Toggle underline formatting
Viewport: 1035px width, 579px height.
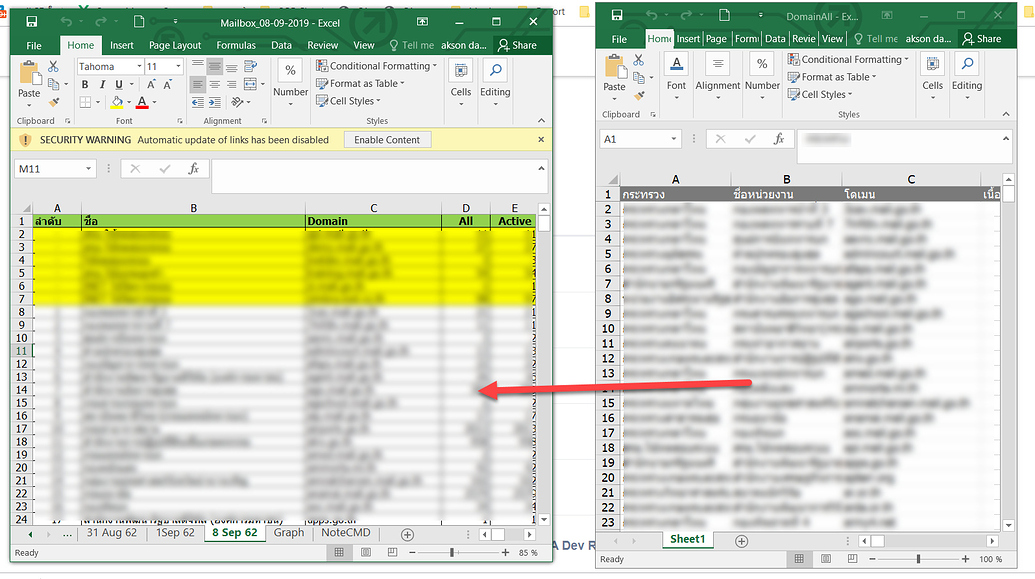118,84
